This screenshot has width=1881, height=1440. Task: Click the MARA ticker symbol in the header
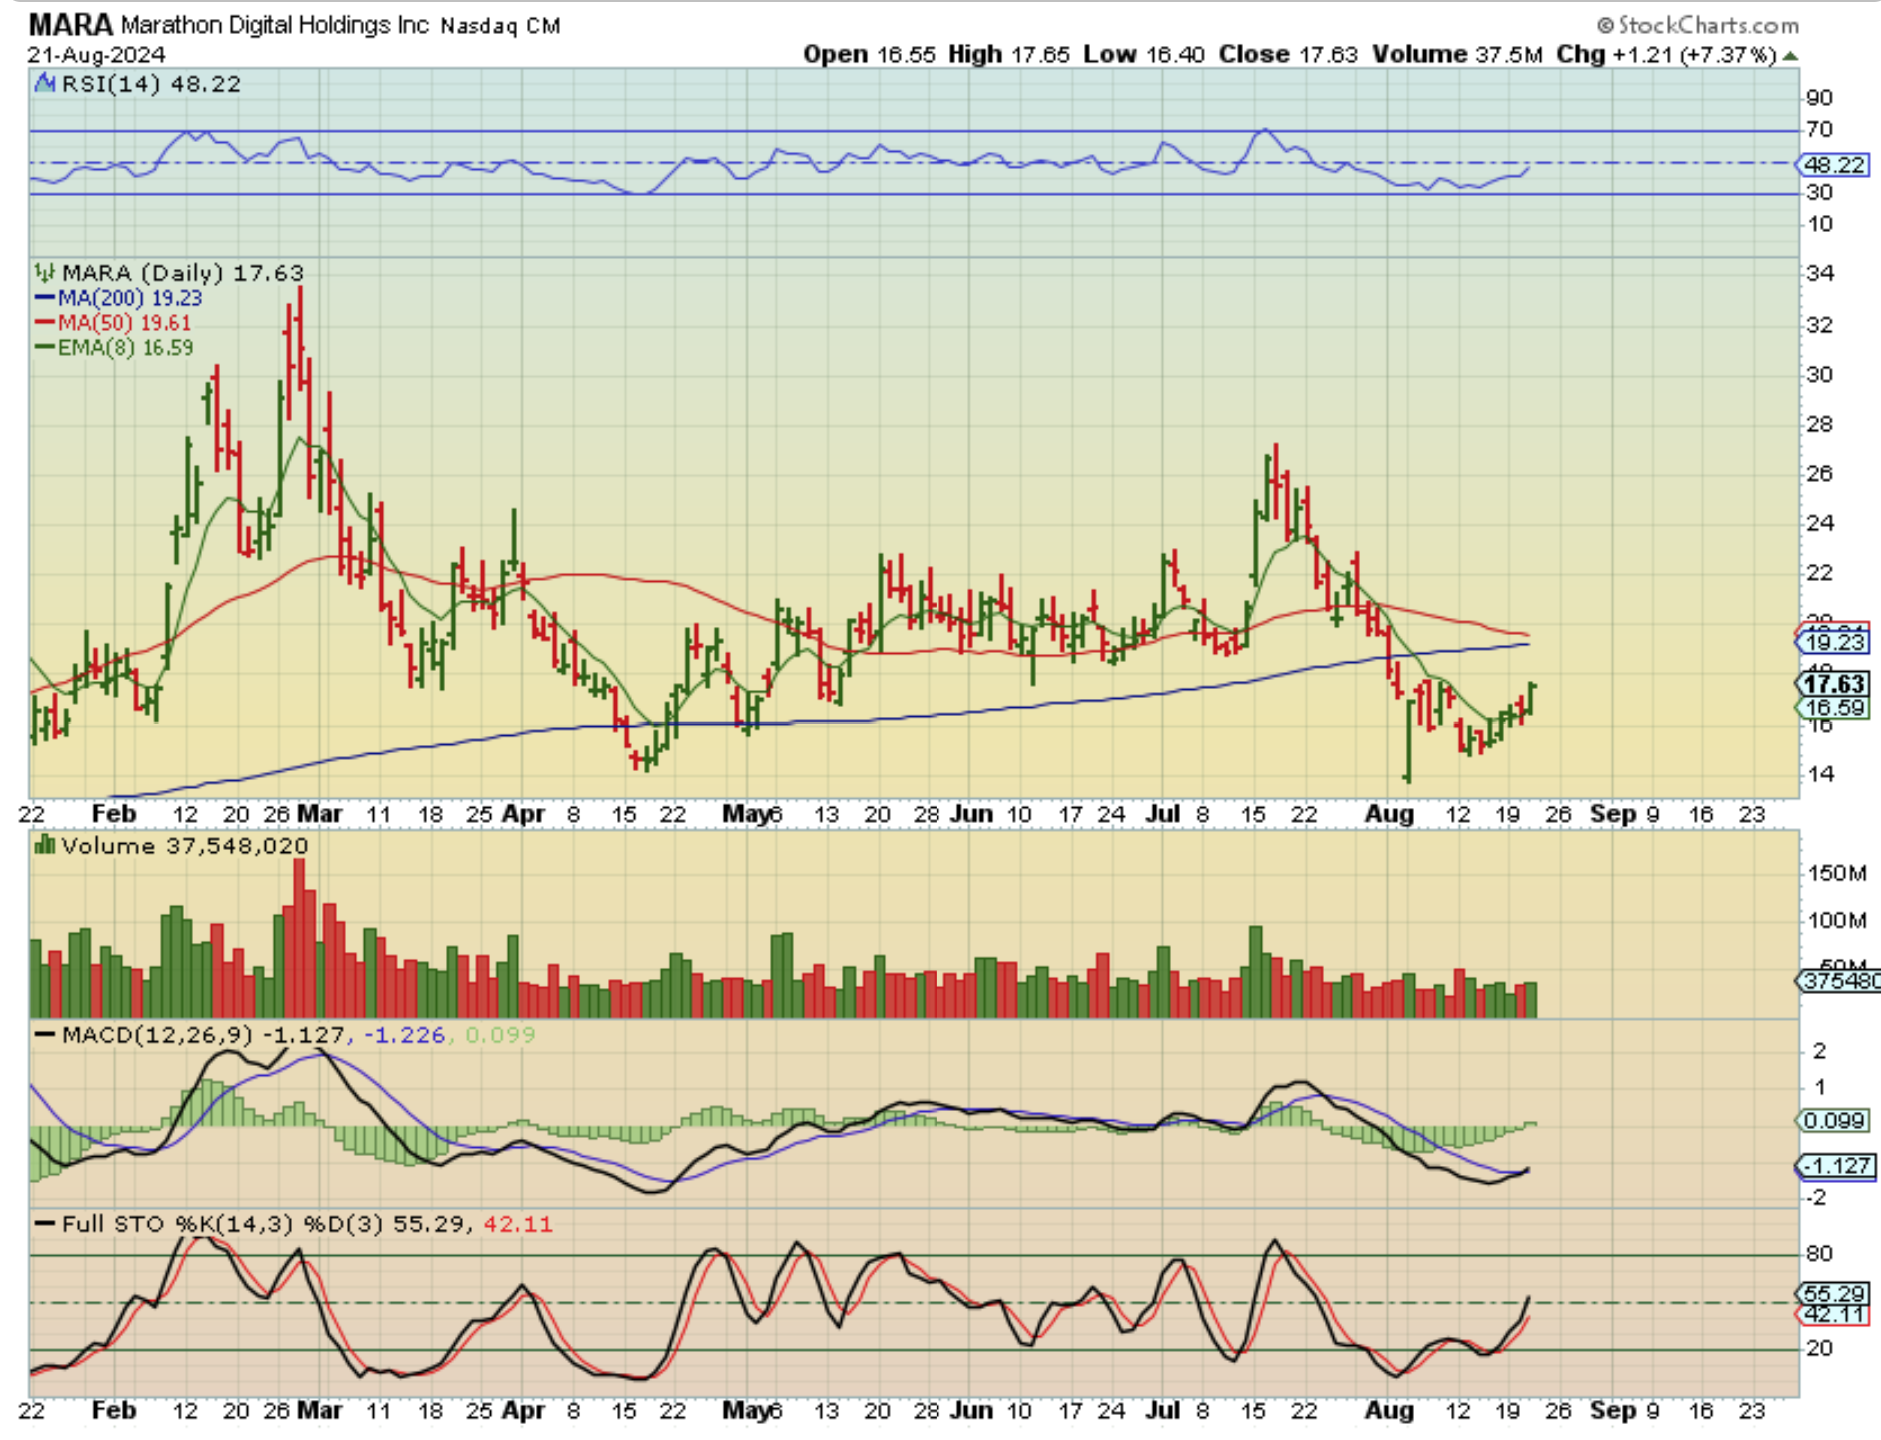point(70,24)
